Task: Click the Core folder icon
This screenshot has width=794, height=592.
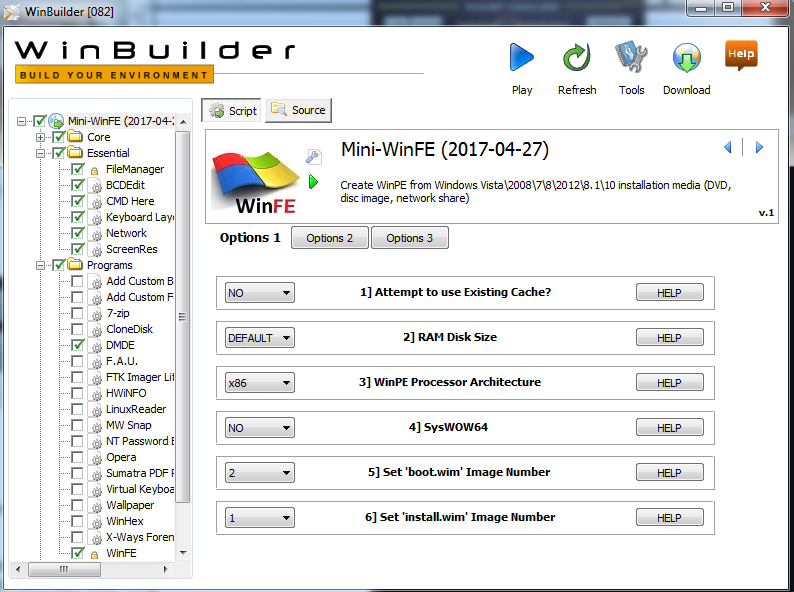Action: coord(75,137)
